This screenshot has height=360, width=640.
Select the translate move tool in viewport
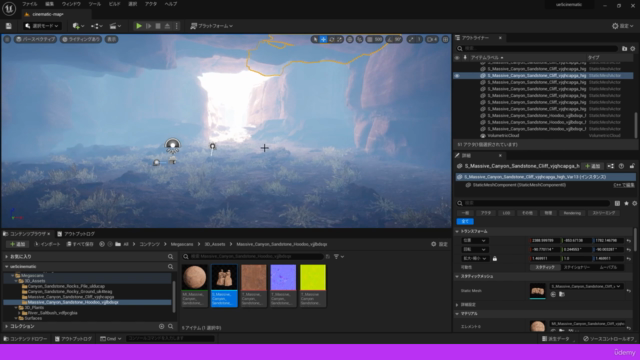click(x=323, y=40)
